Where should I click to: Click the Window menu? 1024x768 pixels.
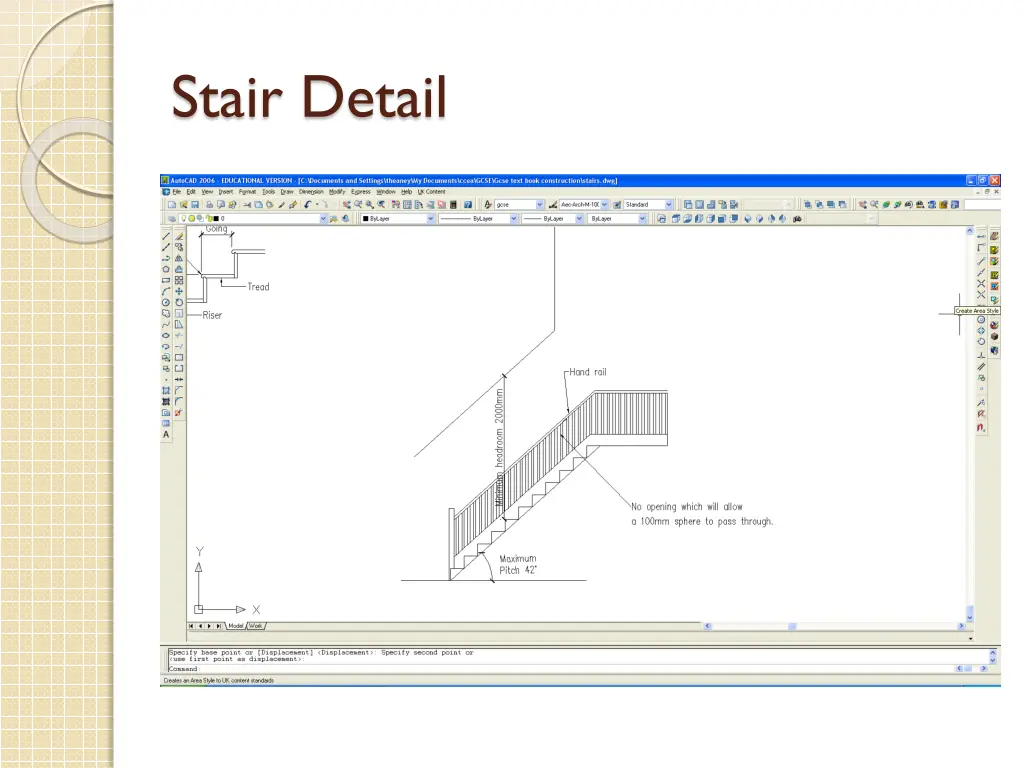(x=386, y=192)
